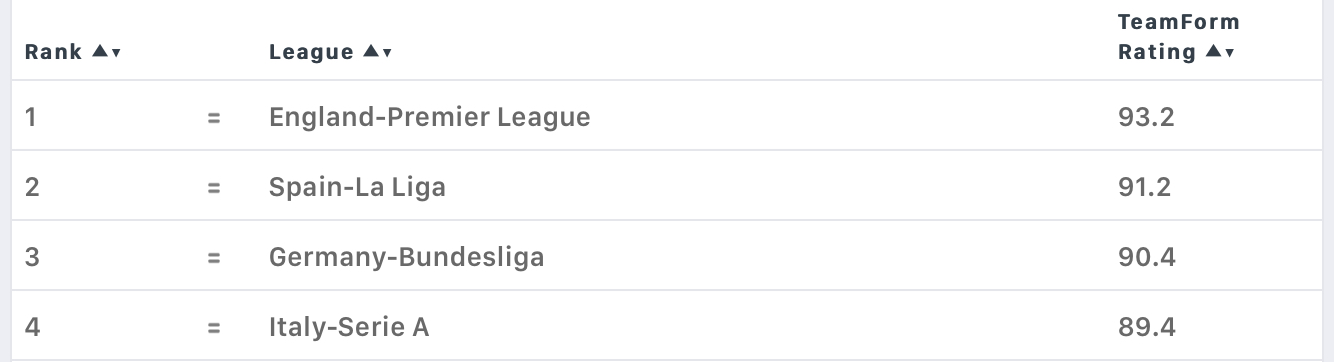Sort League column descending with down arrow
This screenshot has height=362, width=1334.
coord(387,53)
